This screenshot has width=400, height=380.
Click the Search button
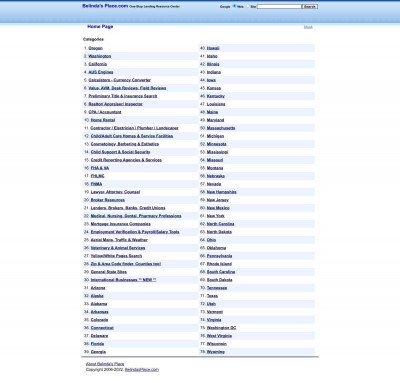(310, 6)
